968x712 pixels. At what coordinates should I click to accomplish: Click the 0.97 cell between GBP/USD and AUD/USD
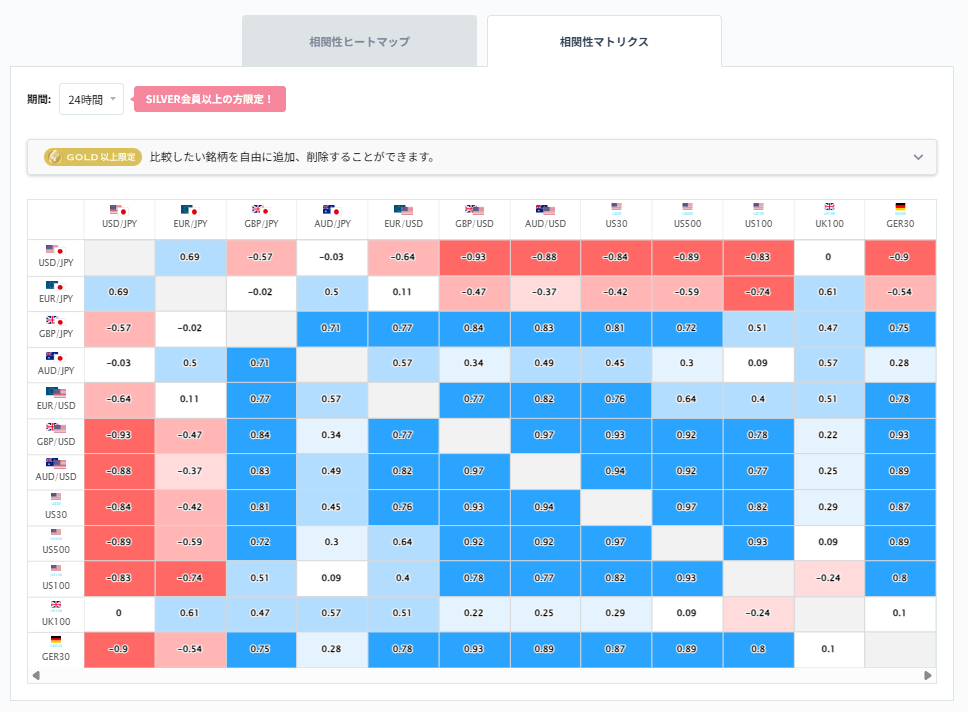545,435
